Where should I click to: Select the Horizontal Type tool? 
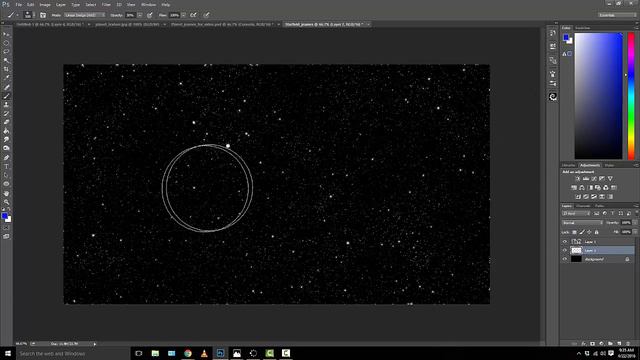6,167
